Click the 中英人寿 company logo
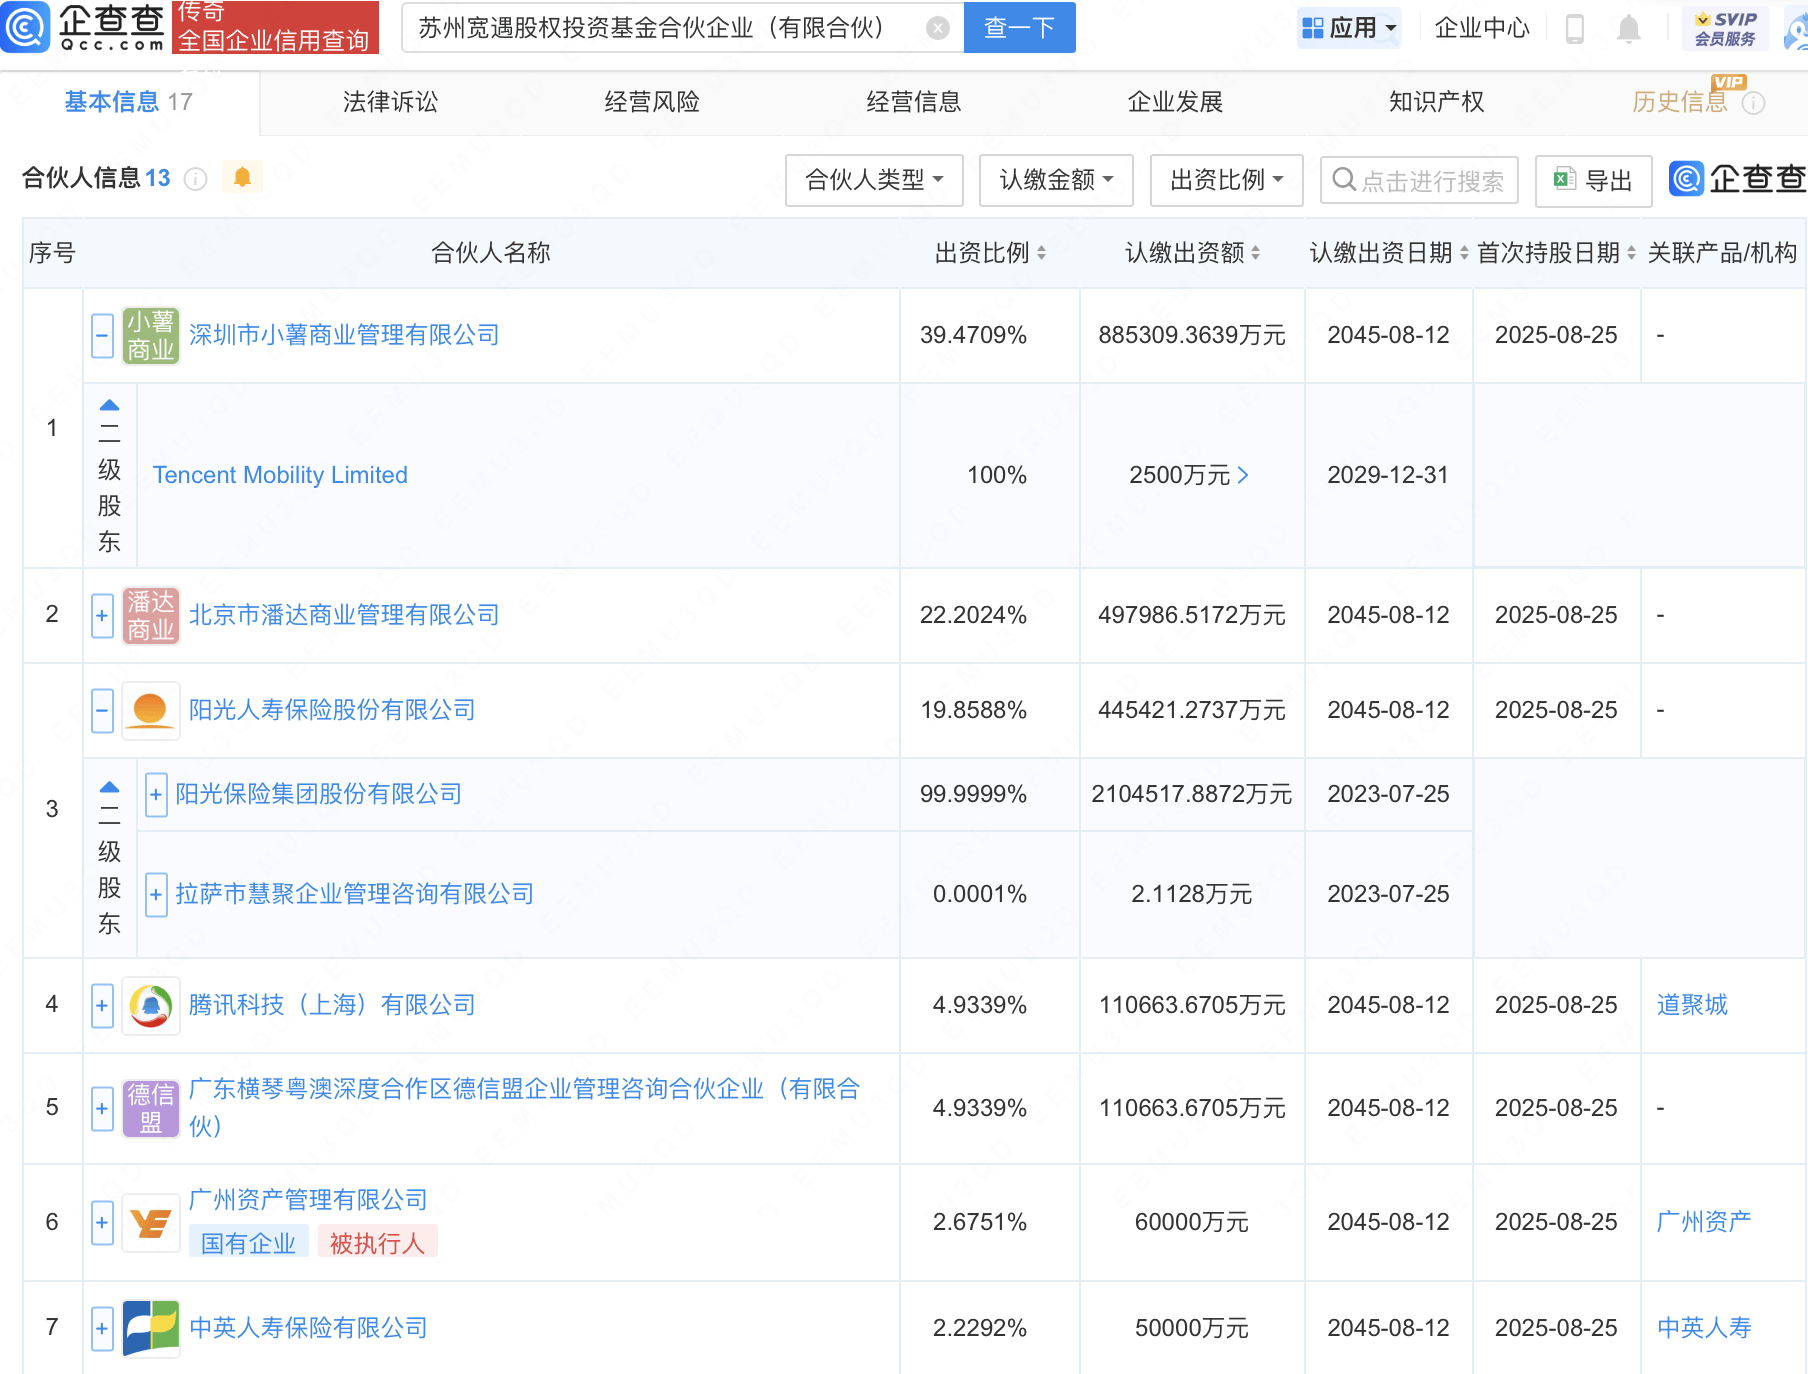Screen dimensions: 1808x1374 click(151, 1329)
